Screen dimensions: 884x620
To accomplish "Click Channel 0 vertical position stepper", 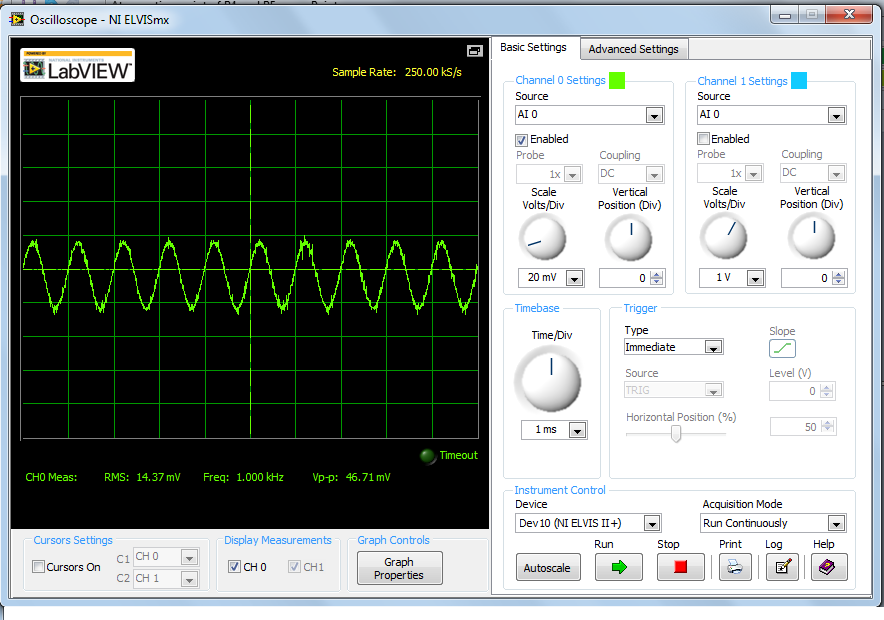I will pos(657,278).
